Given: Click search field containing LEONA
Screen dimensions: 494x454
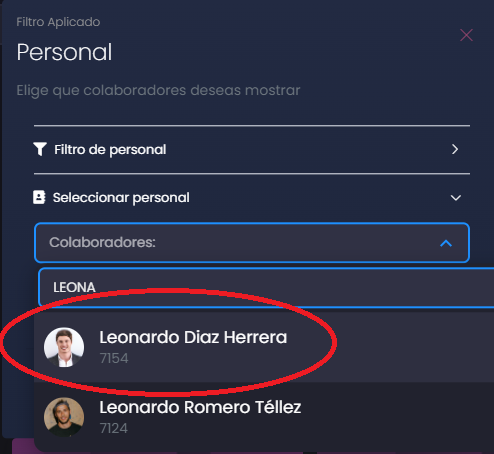Looking at the screenshot, I should [x=266, y=287].
